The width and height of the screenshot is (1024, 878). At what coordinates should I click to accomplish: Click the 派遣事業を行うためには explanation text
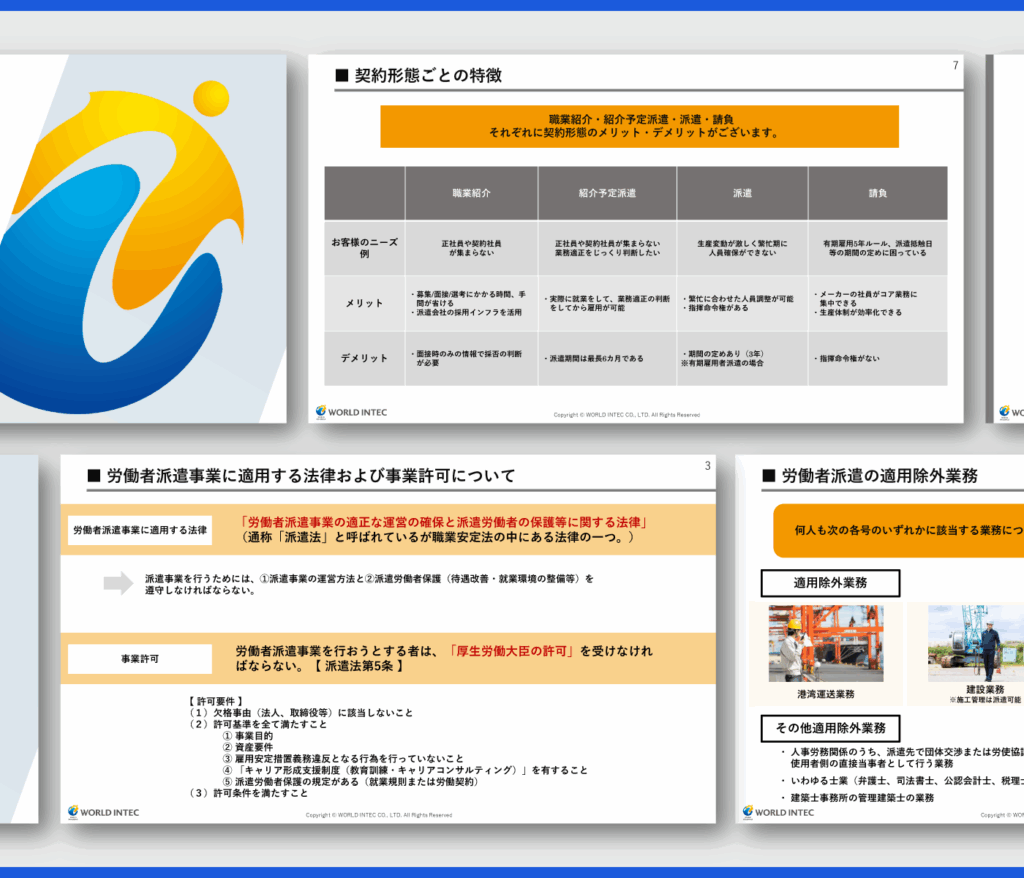click(x=369, y=584)
